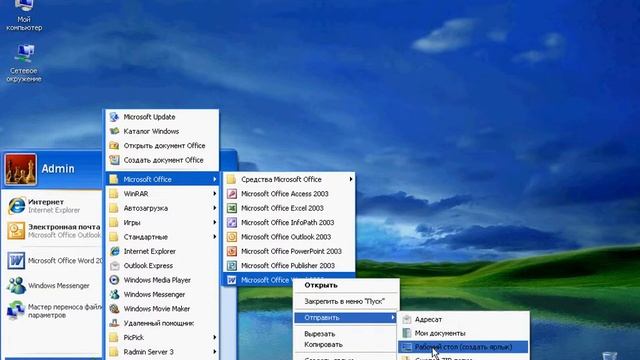Click Microsoft Office Access 2003 icon
The image size is (640, 360).
coord(231,194)
